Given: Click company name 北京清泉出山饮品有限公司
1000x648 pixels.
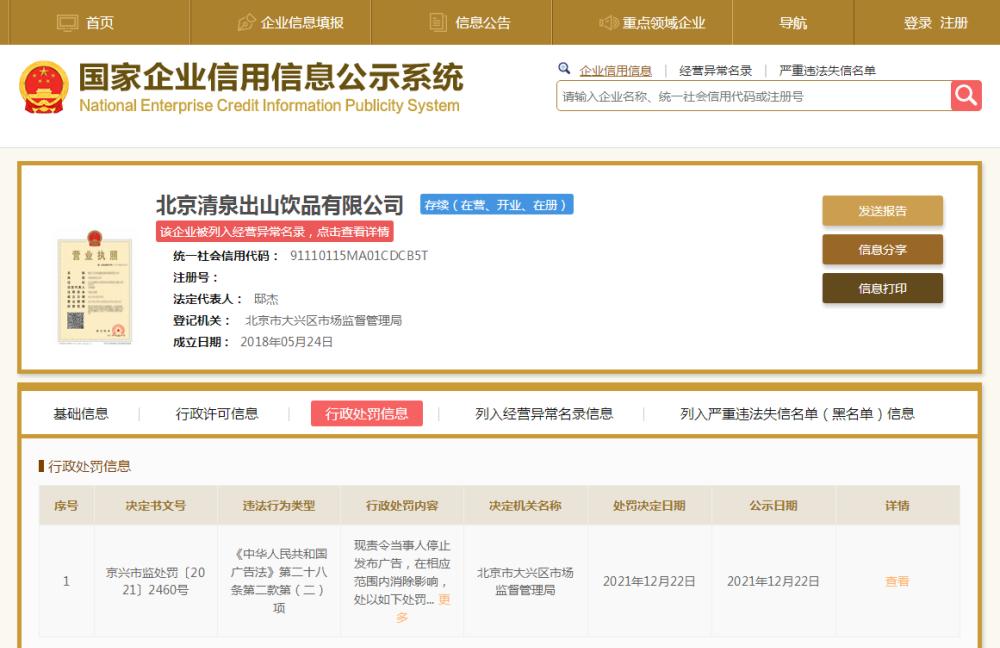Looking at the screenshot, I should coord(280,205).
